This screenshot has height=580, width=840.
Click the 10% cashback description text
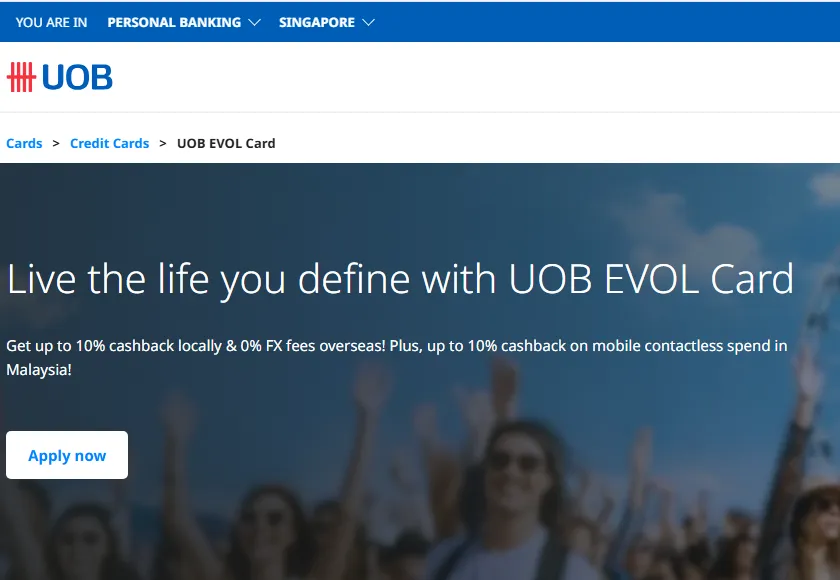click(x=396, y=346)
